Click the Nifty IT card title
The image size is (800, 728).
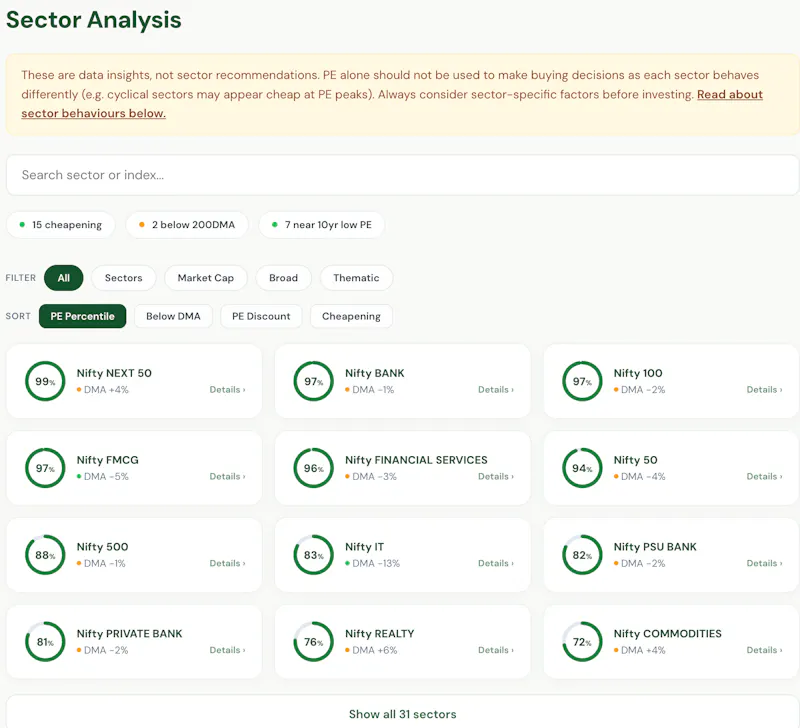pos(364,546)
